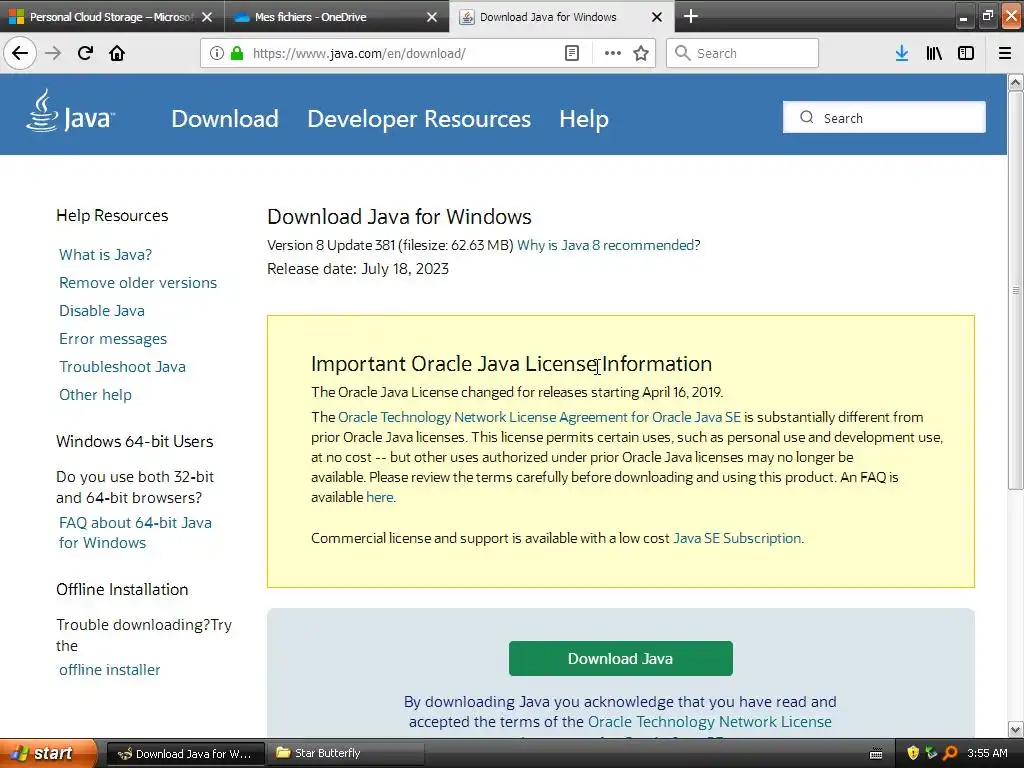The width and height of the screenshot is (1024, 768).
Task: Open the browser home page icon
Action: 117,53
